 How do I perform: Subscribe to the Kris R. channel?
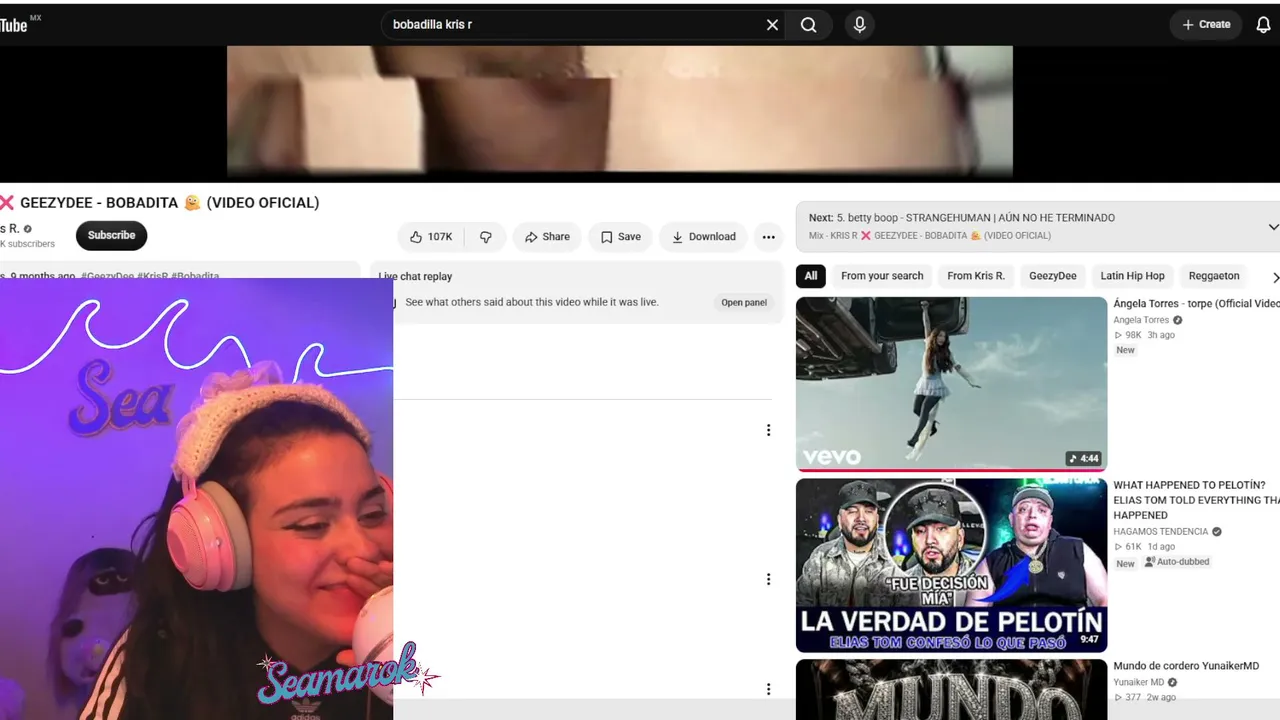(111, 236)
